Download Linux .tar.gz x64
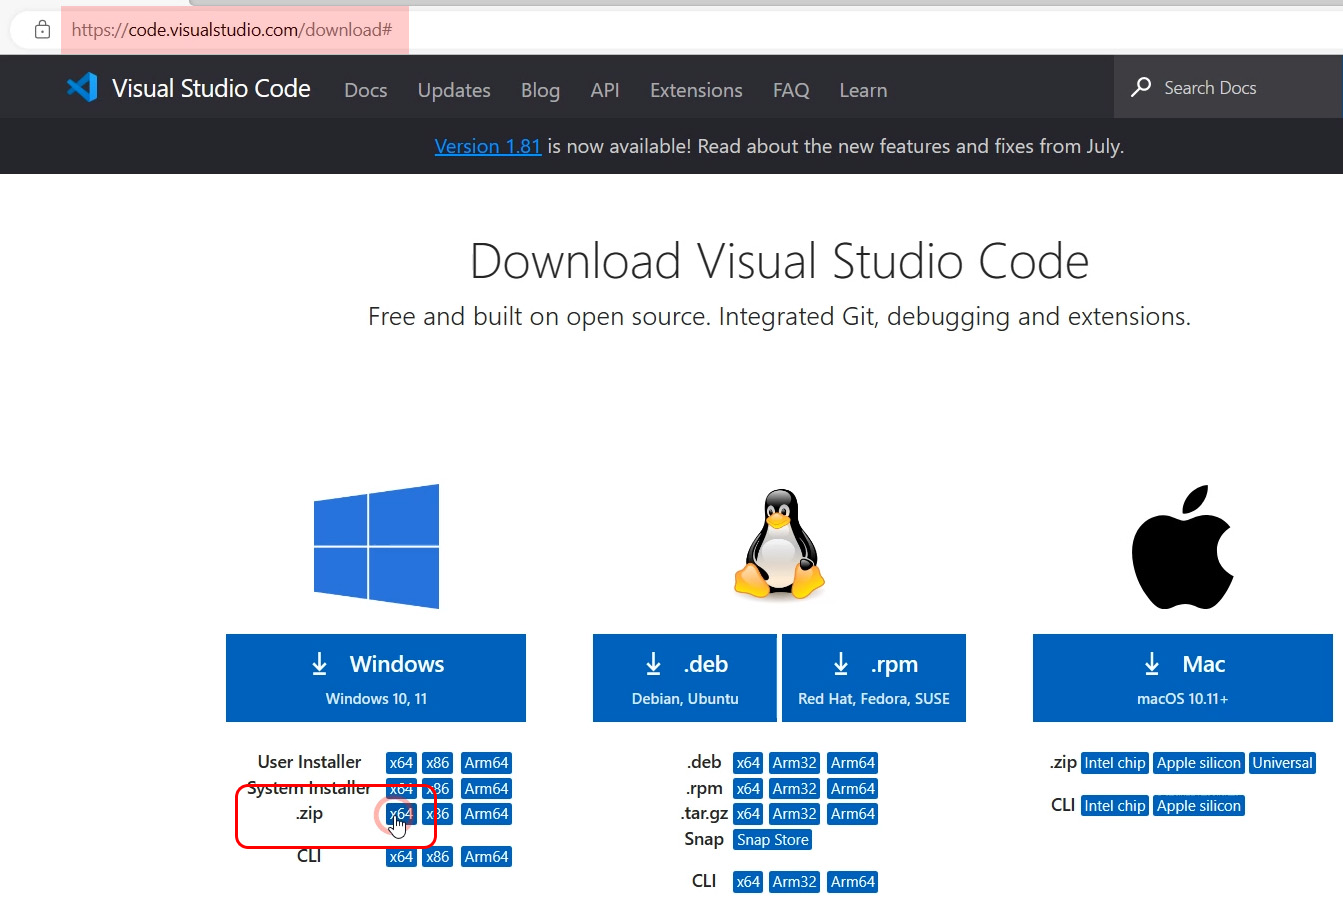The image size is (1343, 914). tap(748, 814)
